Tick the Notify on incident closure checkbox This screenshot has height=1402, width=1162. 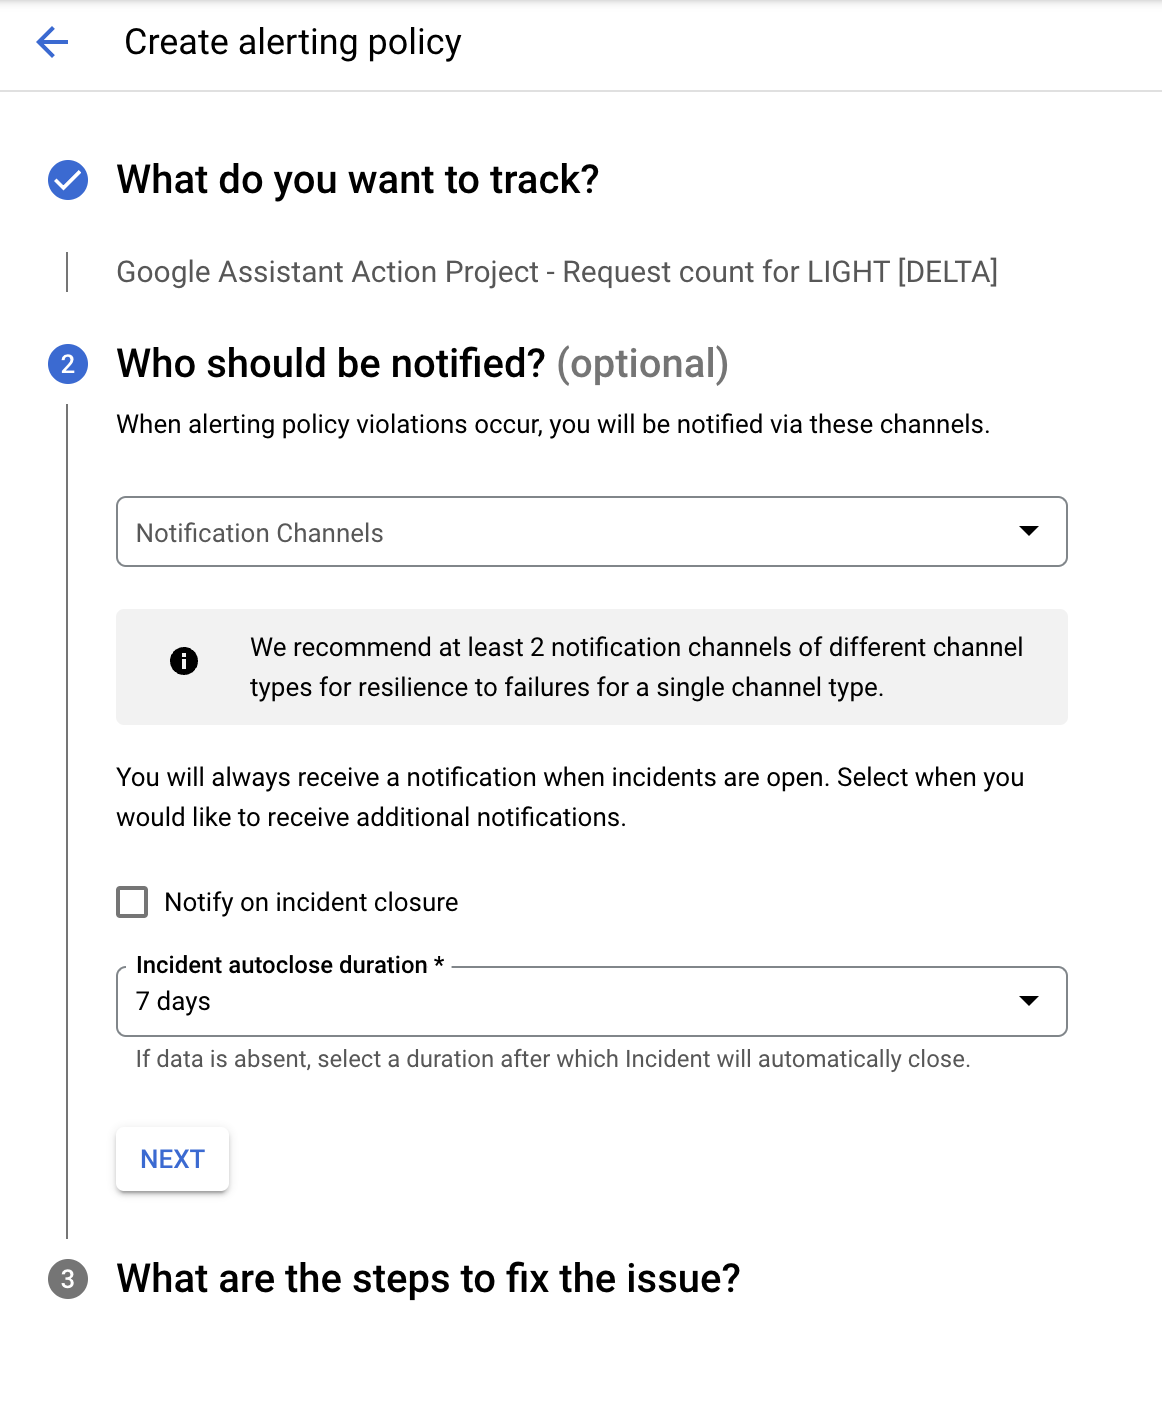pyautogui.click(x=132, y=902)
